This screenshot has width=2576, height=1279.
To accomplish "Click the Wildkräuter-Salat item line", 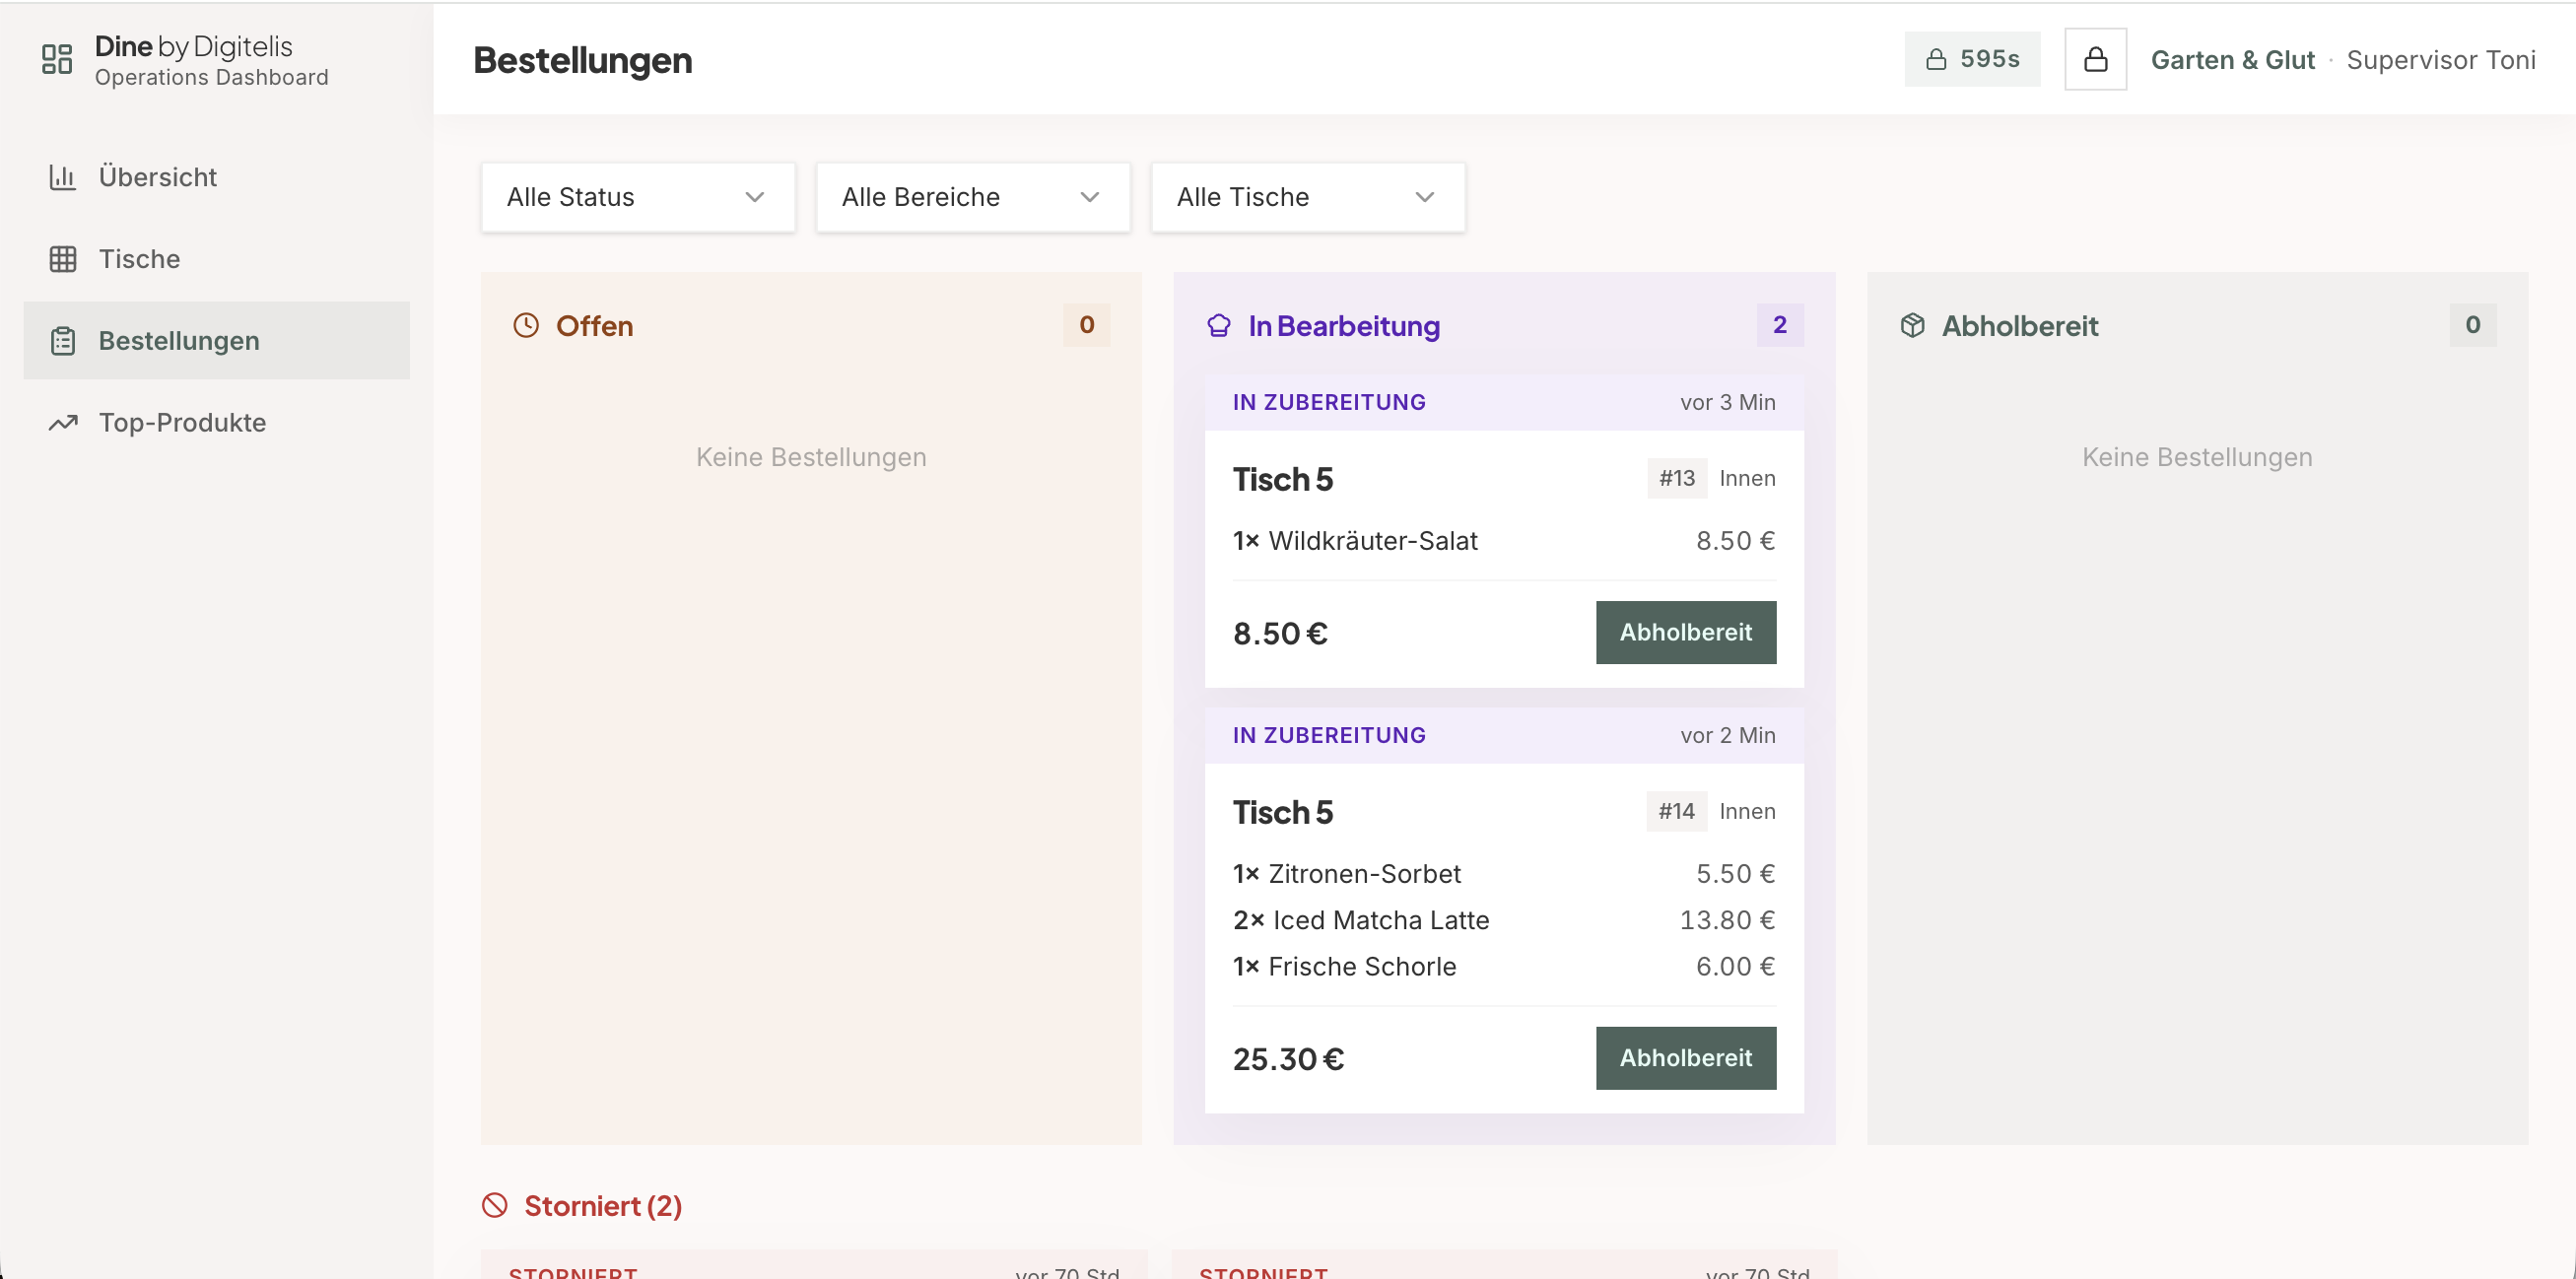I will pyautogui.click(x=1504, y=541).
